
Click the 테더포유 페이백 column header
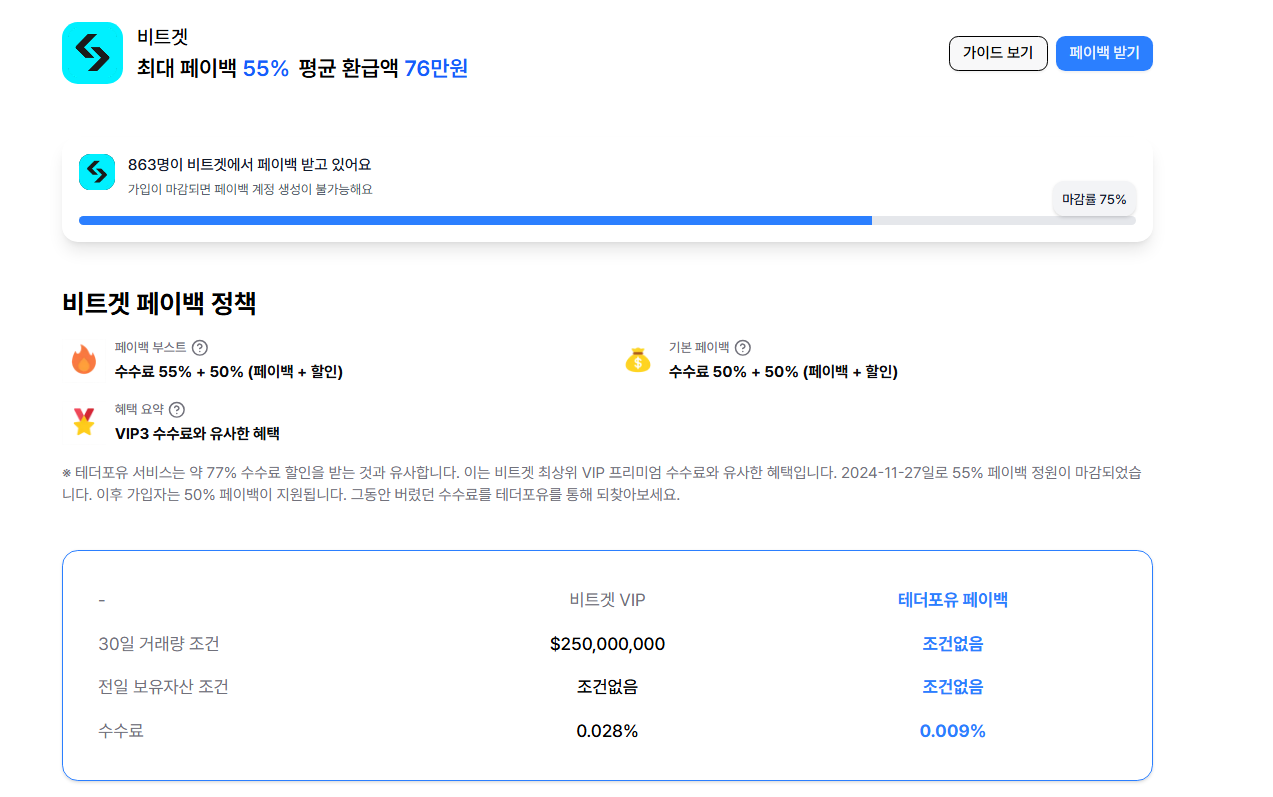tap(953, 600)
